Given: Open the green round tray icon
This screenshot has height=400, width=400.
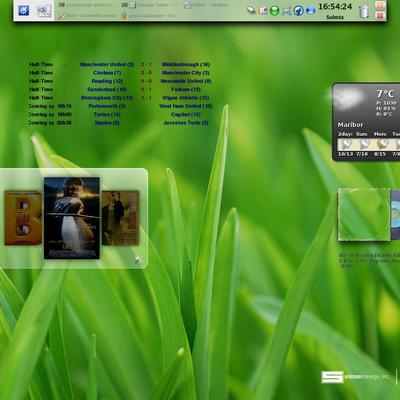Looking at the screenshot, I should tap(274, 11).
